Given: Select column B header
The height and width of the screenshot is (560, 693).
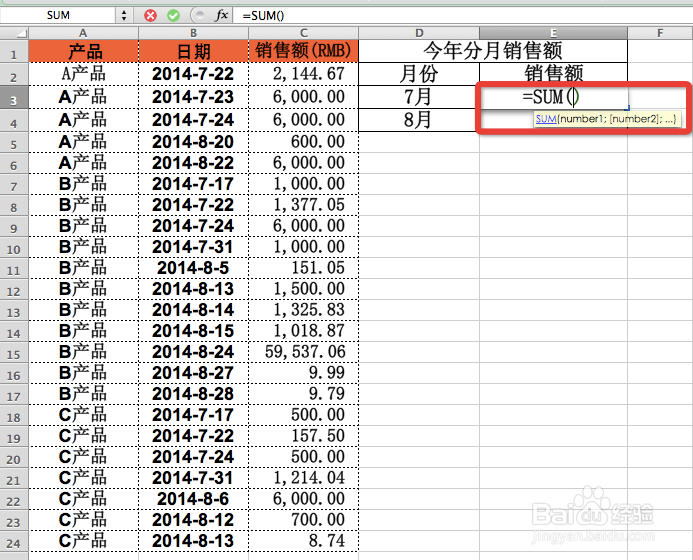Looking at the screenshot, I should tap(194, 33).
